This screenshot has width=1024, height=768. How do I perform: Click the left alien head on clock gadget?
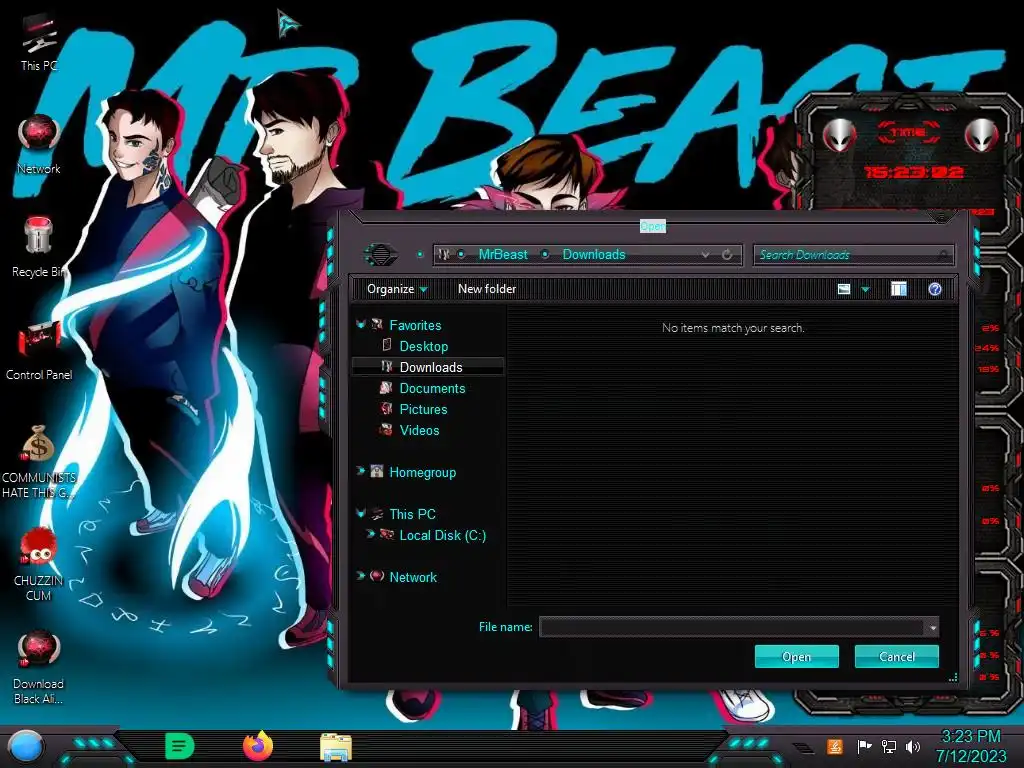pos(839,135)
